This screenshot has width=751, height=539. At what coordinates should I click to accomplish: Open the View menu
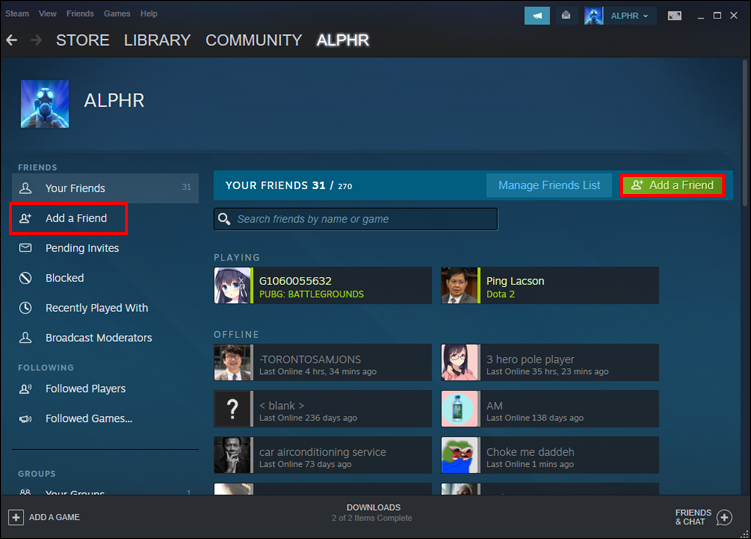point(47,13)
